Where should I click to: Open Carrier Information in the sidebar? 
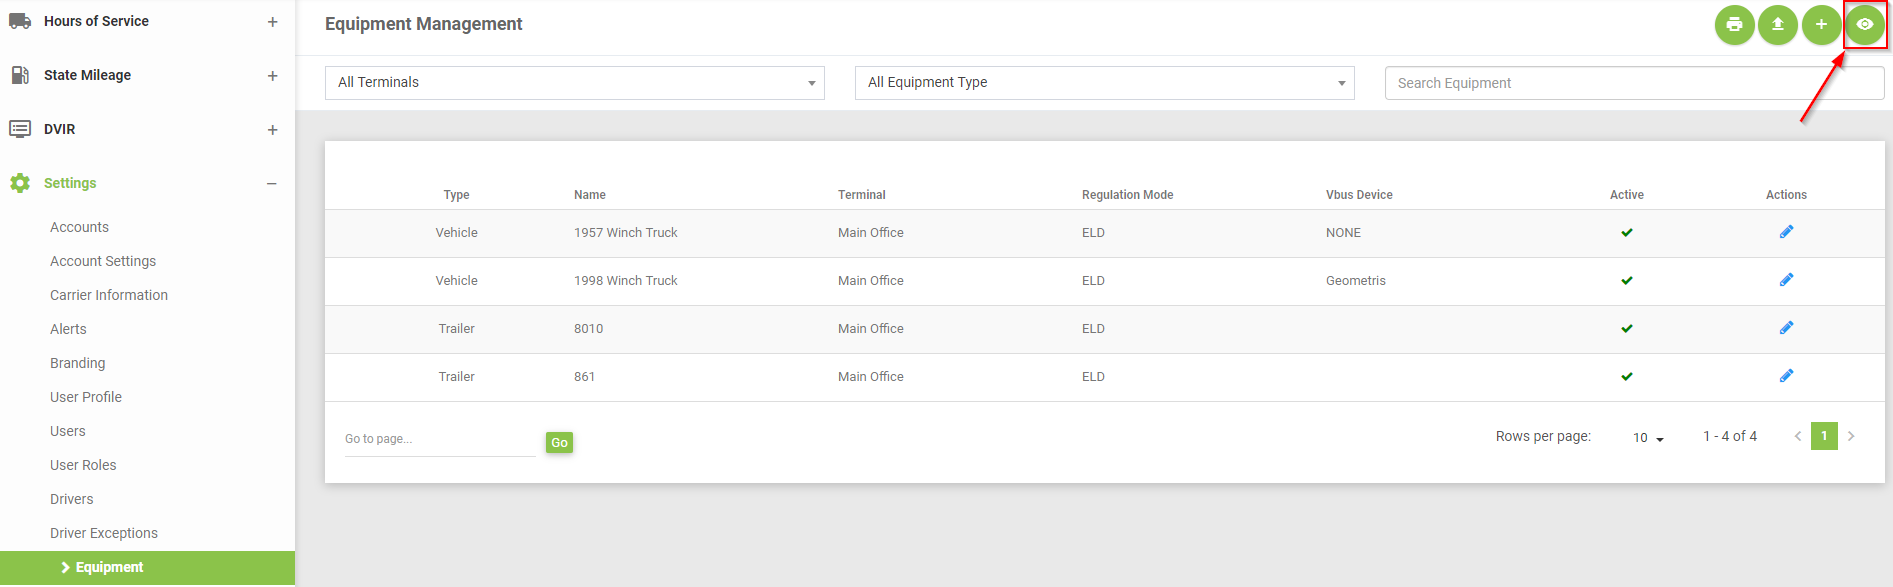click(x=109, y=295)
